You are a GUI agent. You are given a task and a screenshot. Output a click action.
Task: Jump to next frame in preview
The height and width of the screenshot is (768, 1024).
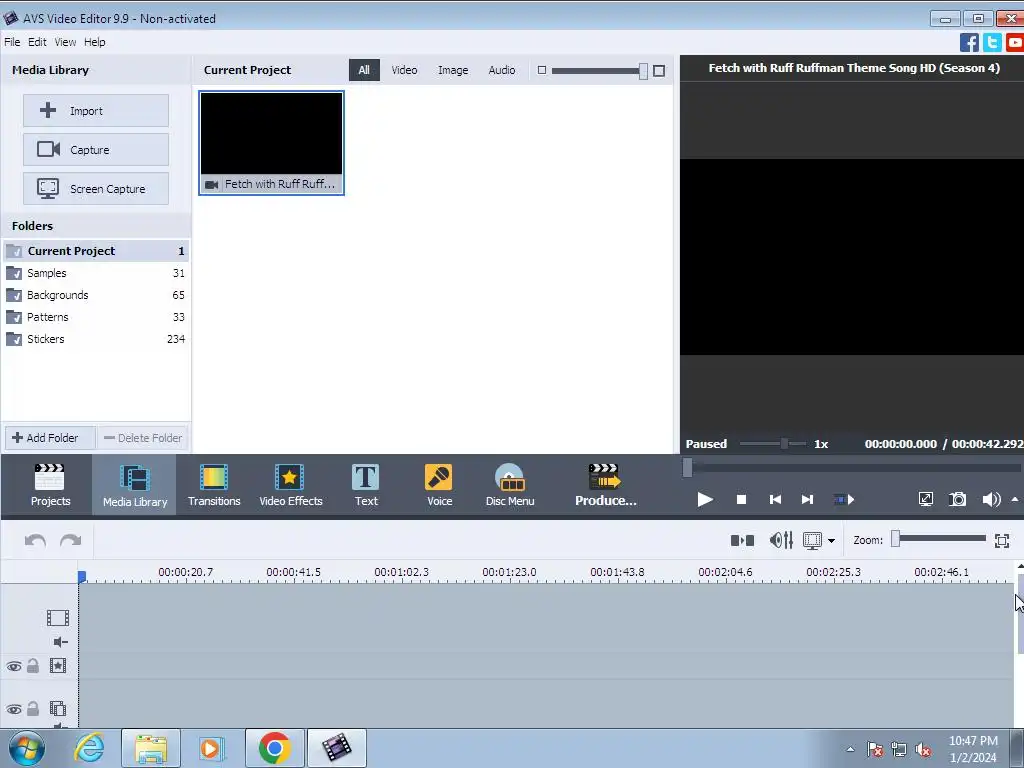[807, 500]
